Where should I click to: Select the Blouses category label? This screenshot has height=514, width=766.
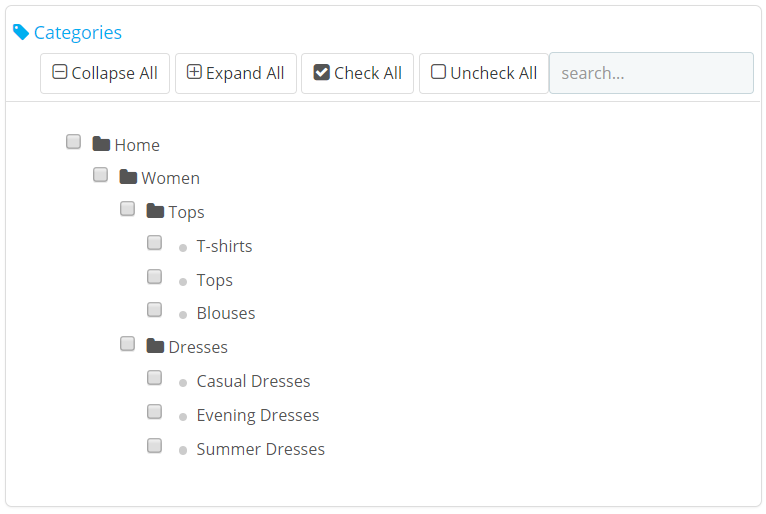point(226,313)
